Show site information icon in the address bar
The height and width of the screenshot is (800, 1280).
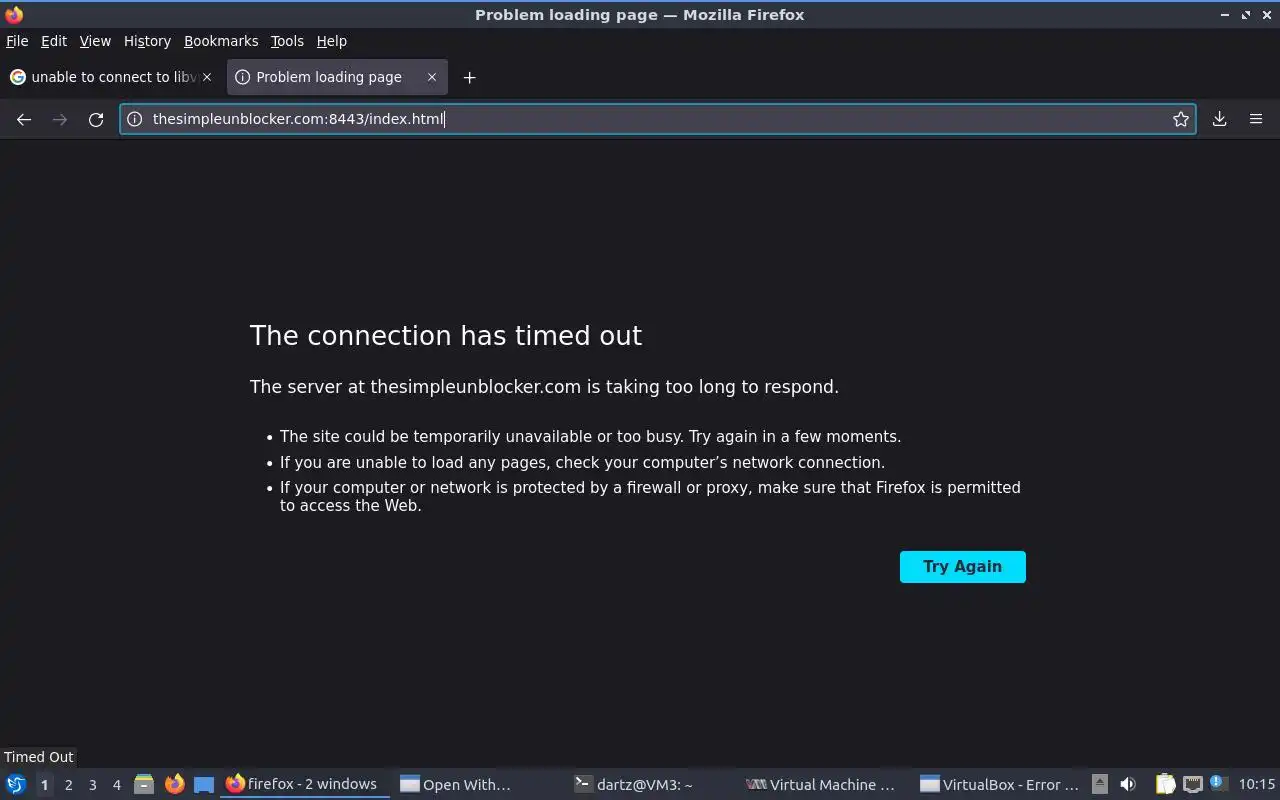135,119
